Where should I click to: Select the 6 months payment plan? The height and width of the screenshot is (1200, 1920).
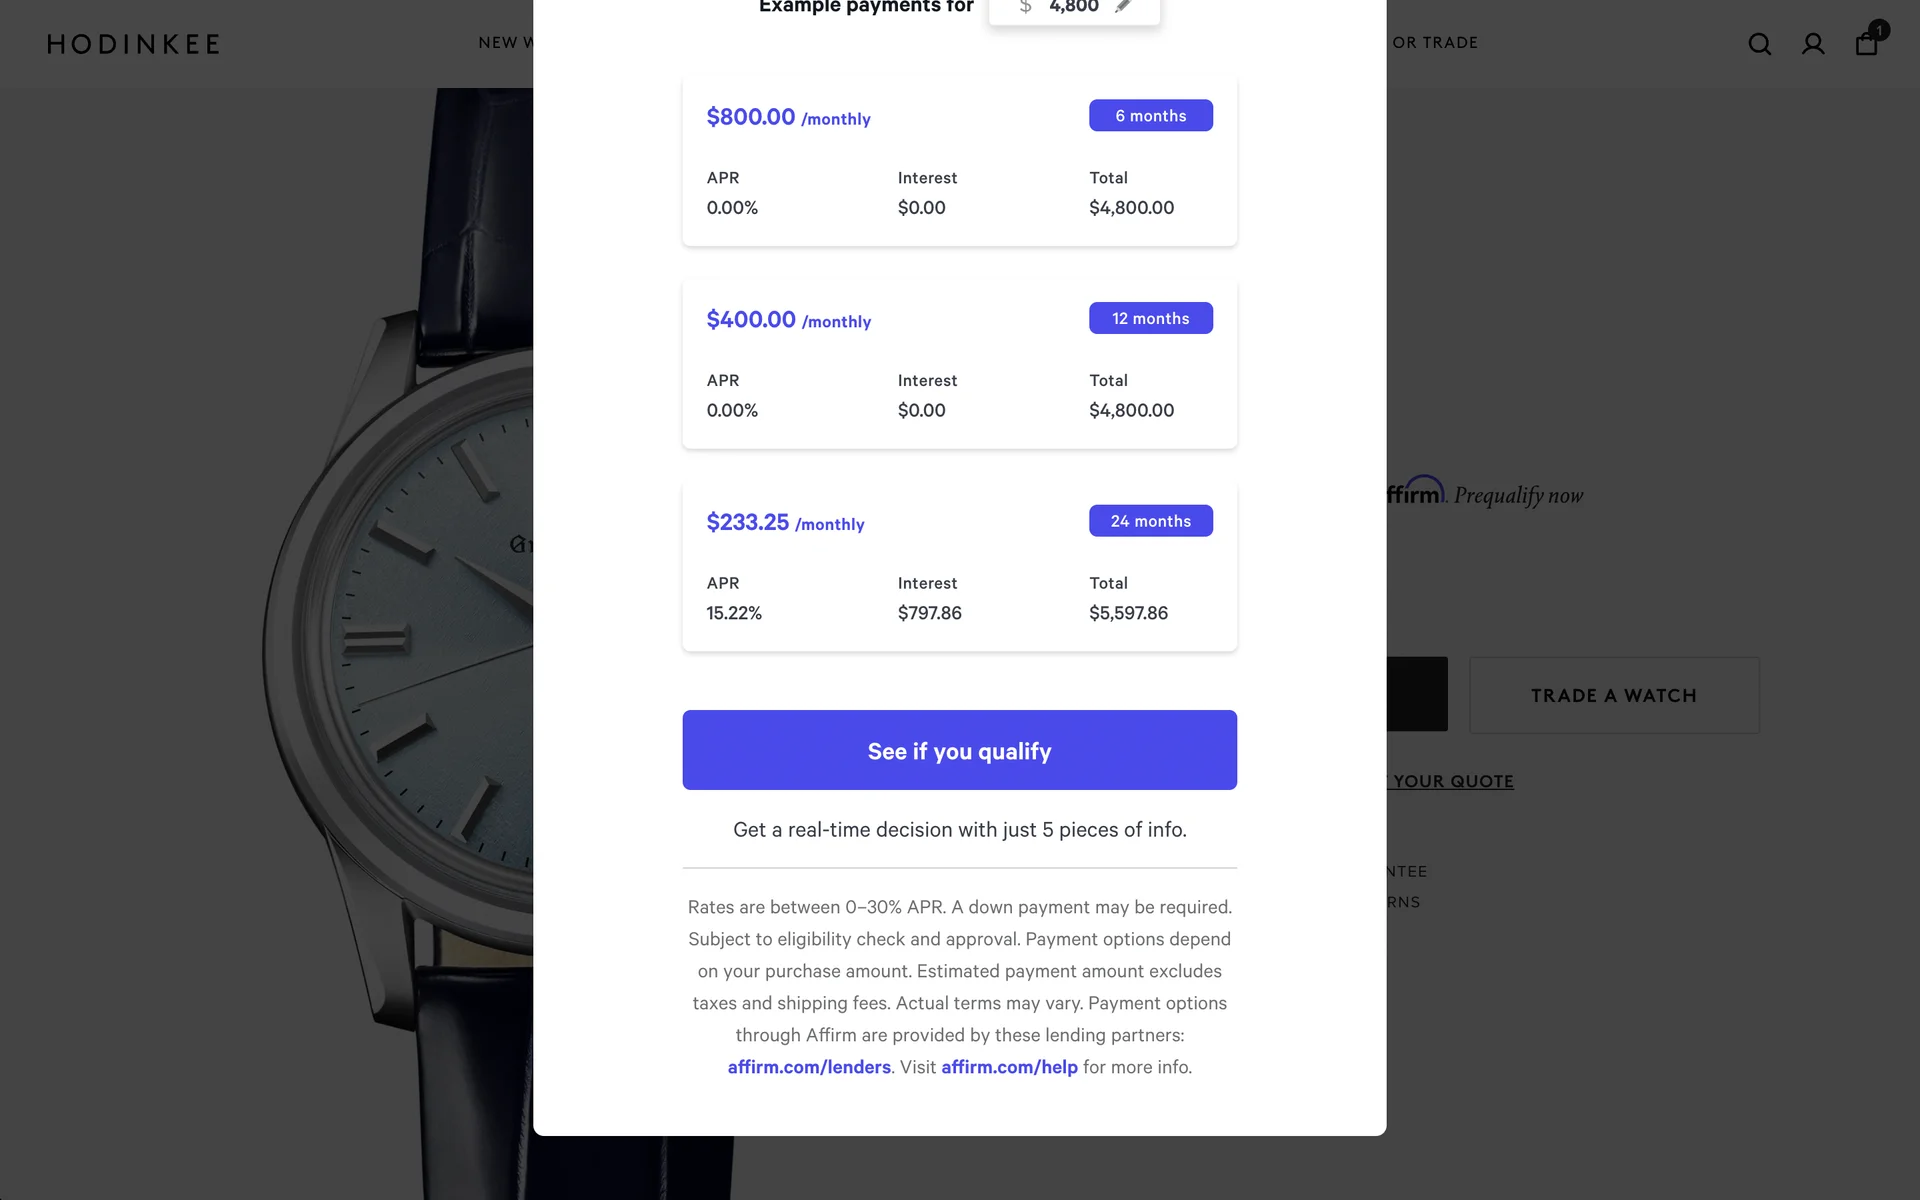coord(1150,116)
